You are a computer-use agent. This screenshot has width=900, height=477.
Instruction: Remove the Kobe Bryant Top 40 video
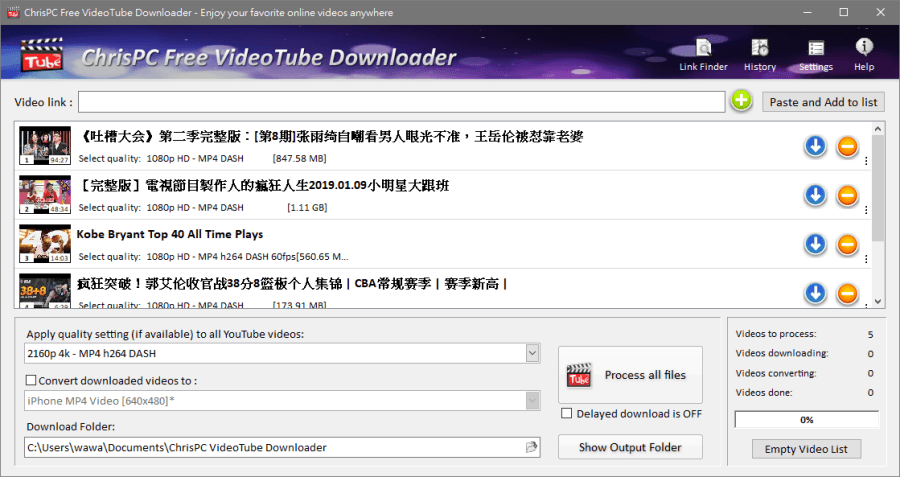pyautogui.click(x=847, y=245)
